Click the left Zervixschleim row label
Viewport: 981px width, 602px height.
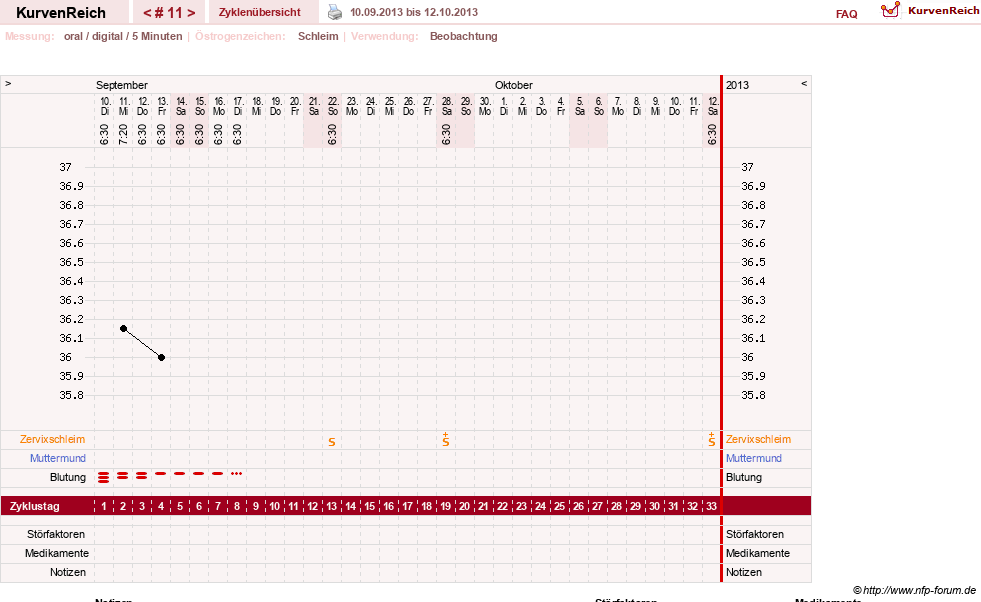click(53, 439)
